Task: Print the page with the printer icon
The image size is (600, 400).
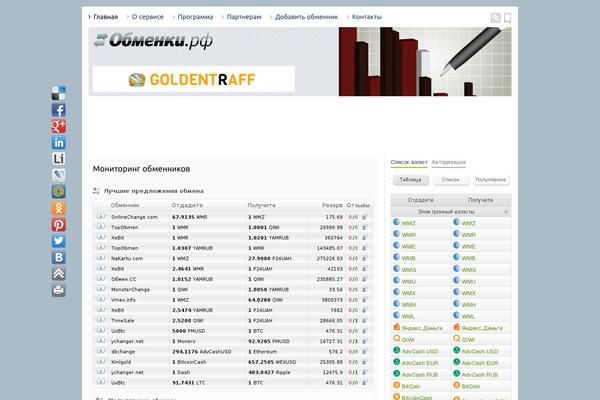Action: (x=59, y=290)
